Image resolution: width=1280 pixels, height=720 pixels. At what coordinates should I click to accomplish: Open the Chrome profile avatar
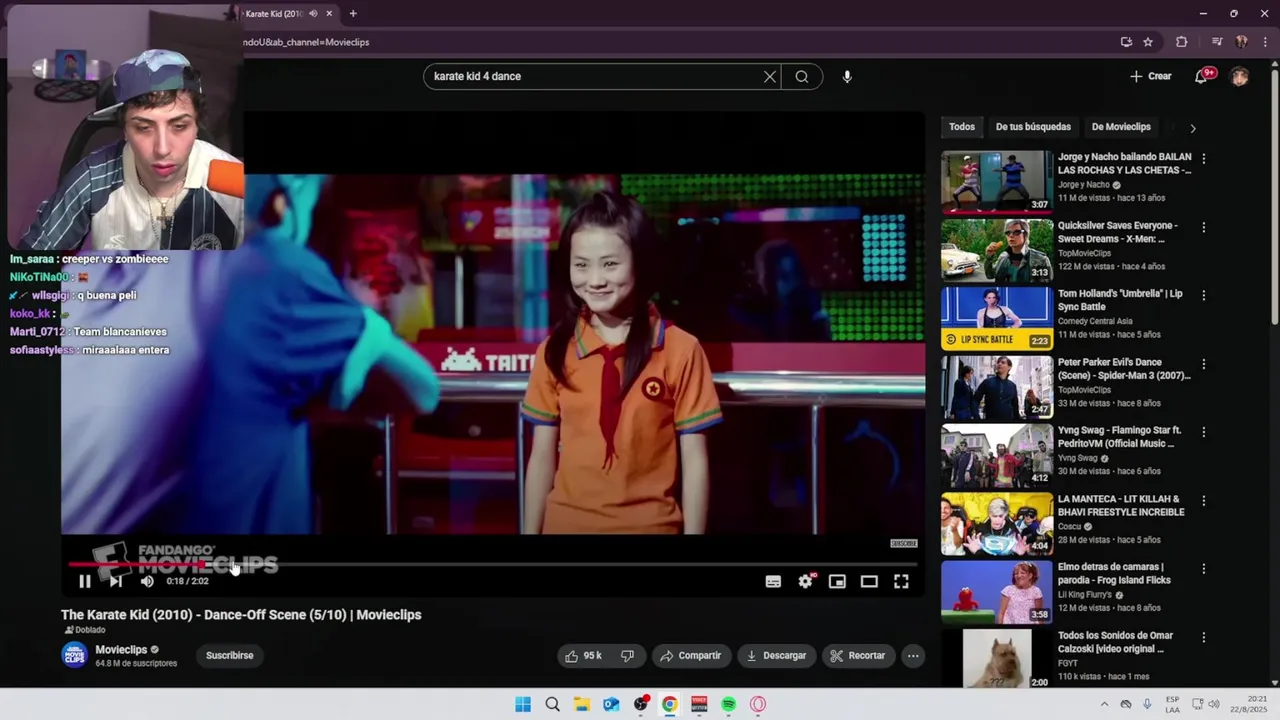(1242, 42)
